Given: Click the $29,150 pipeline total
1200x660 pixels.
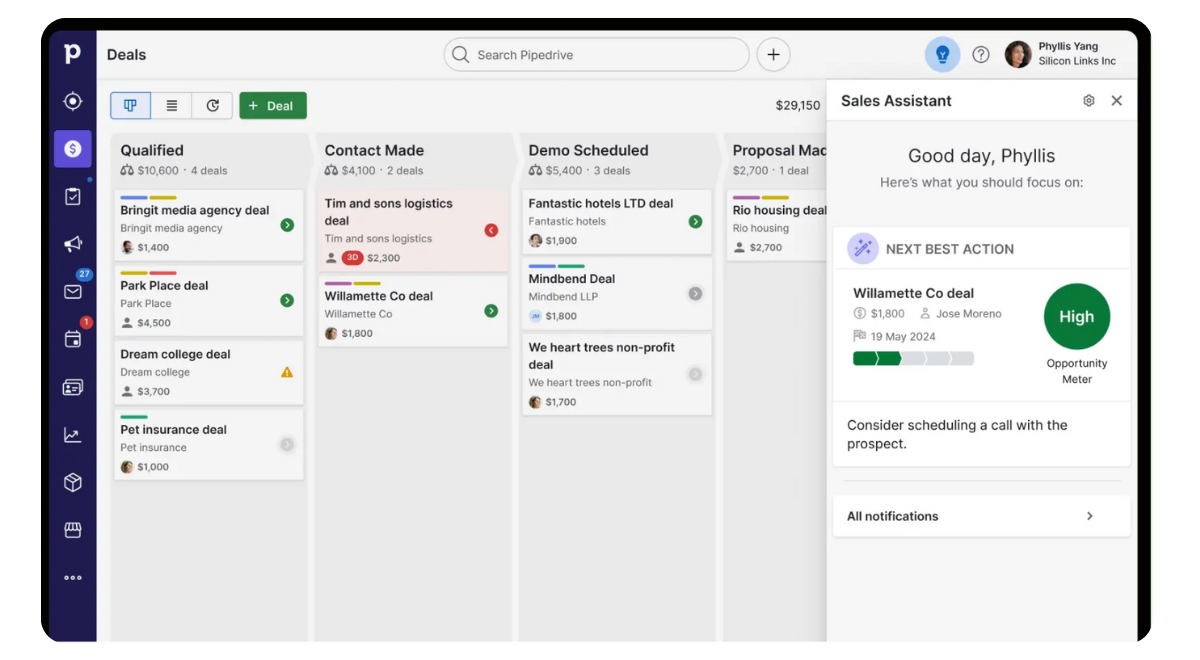Looking at the screenshot, I should coord(798,105).
